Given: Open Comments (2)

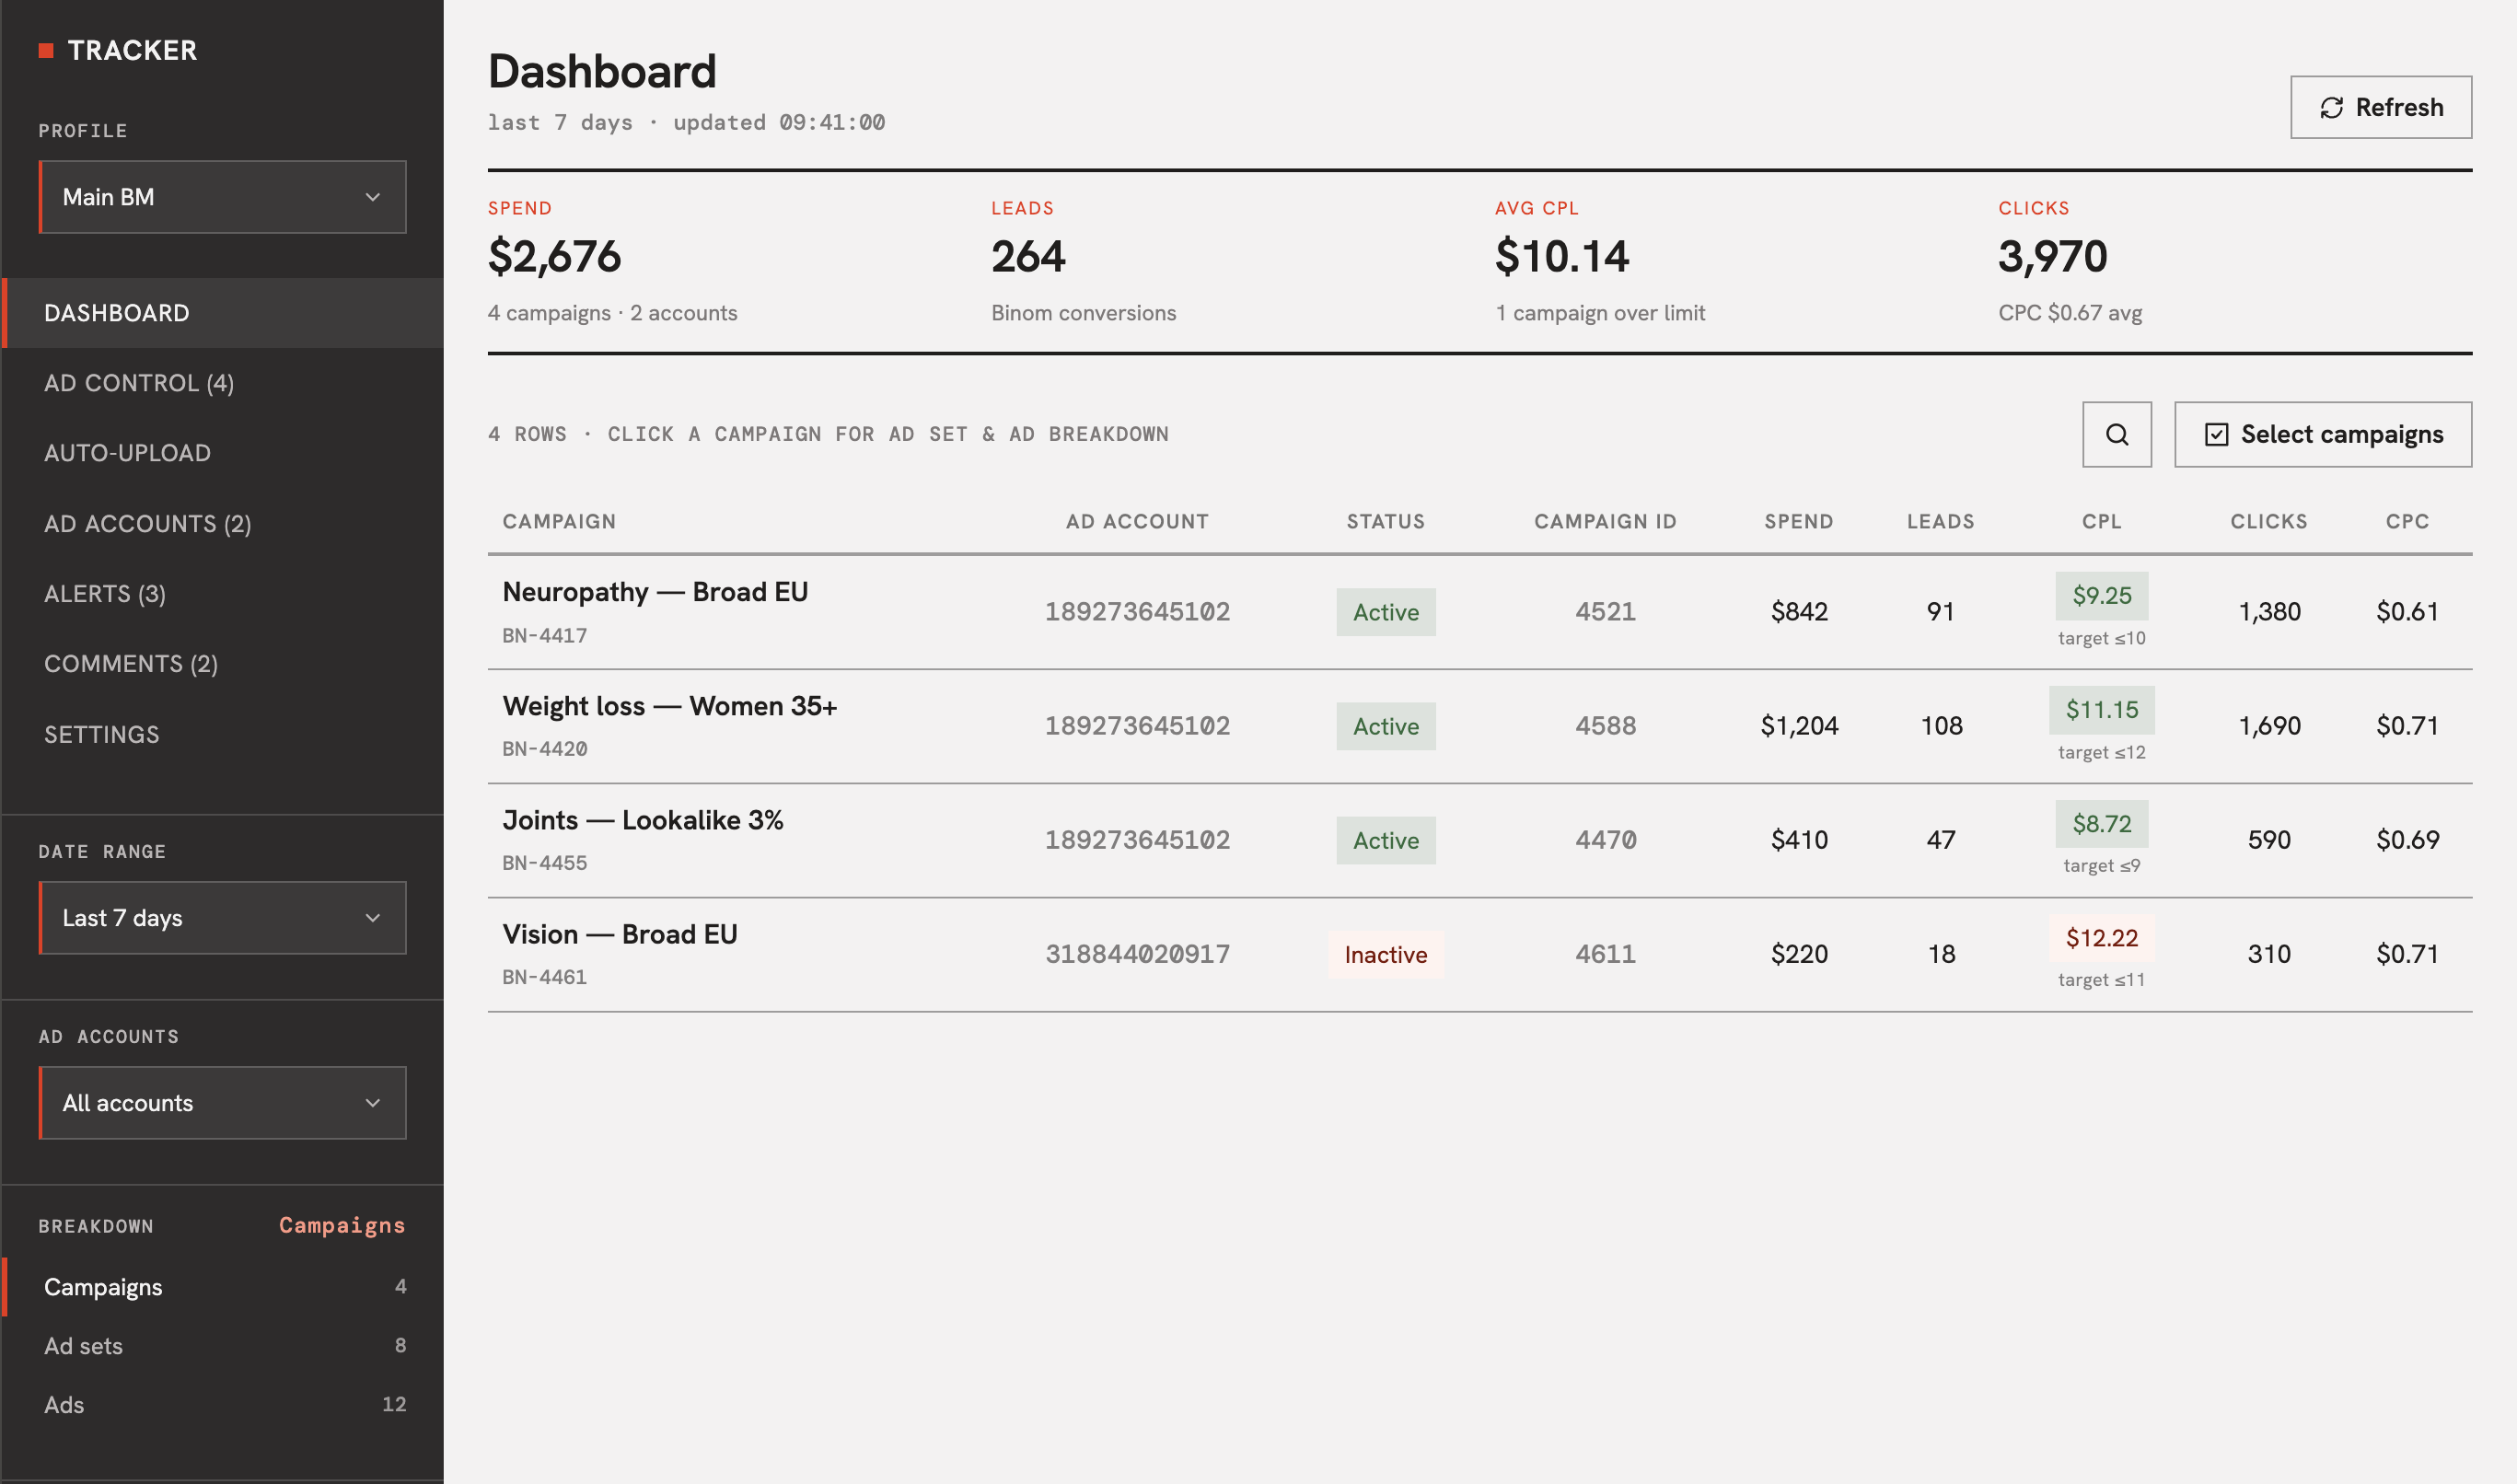Looking at the screenshot, I should [x=222, y=663].
